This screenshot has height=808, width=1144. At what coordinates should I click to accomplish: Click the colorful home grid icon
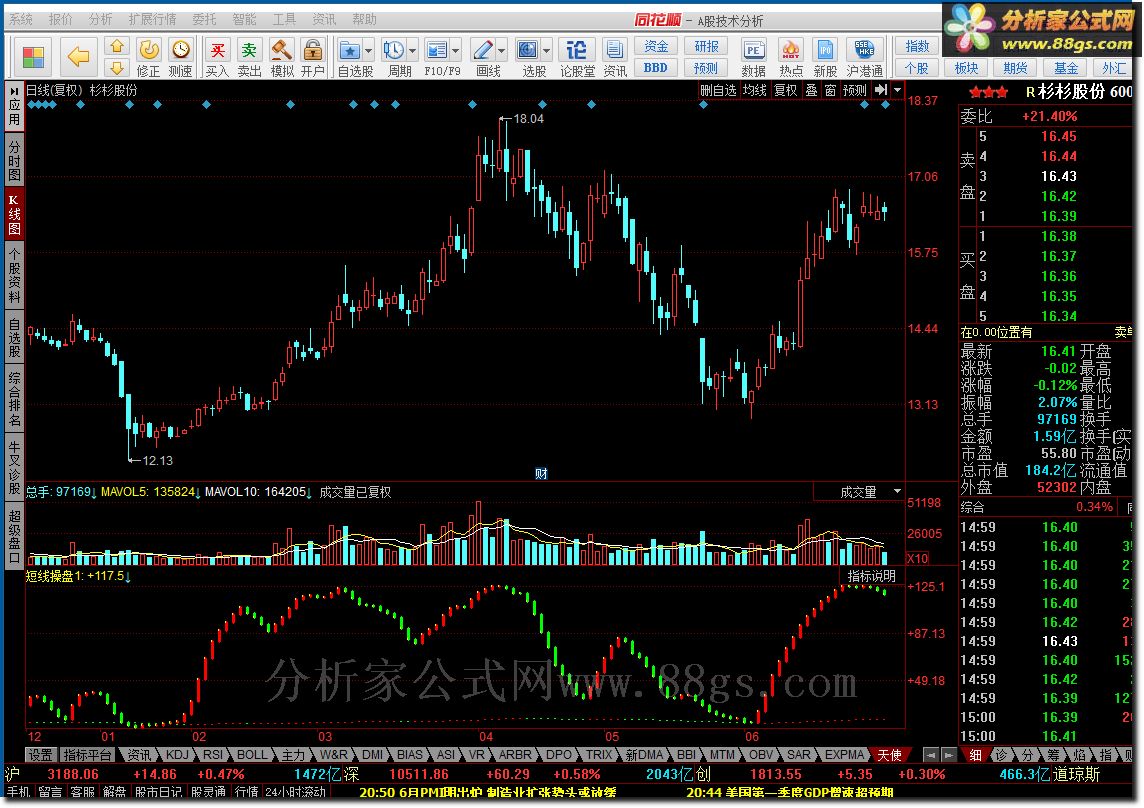[x=34, y=56]
